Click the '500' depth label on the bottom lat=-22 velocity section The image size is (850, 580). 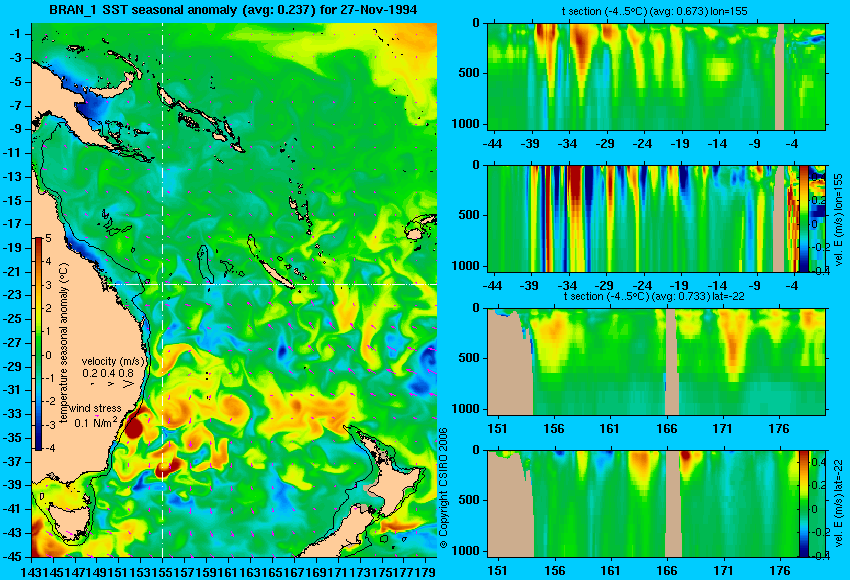coord(469,500)
